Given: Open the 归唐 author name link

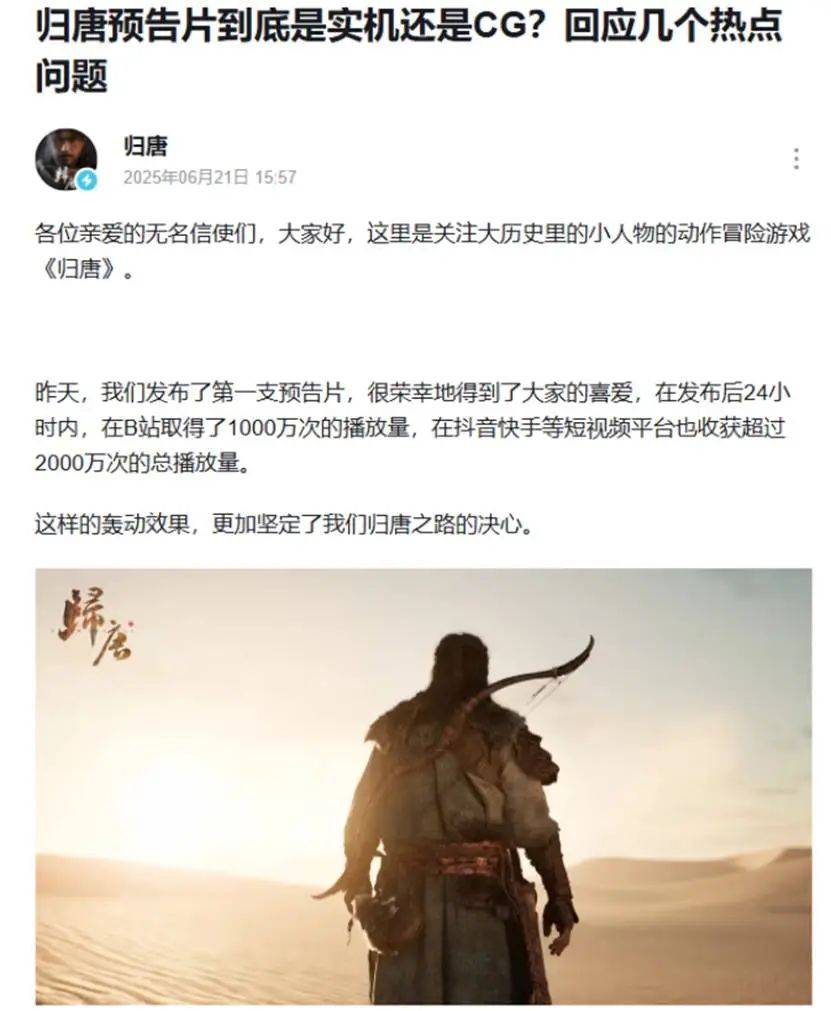Looking at the screenshot, I should point(146,146).
